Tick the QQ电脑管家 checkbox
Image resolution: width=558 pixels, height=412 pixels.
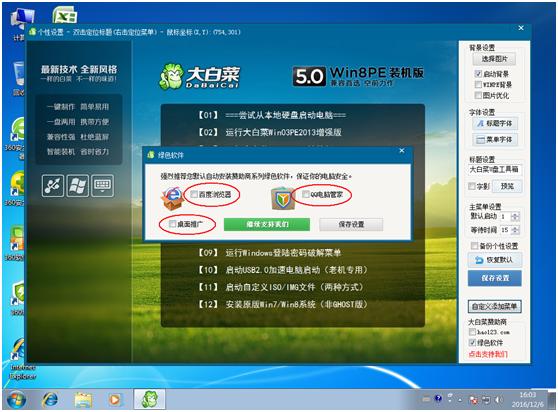305,194
